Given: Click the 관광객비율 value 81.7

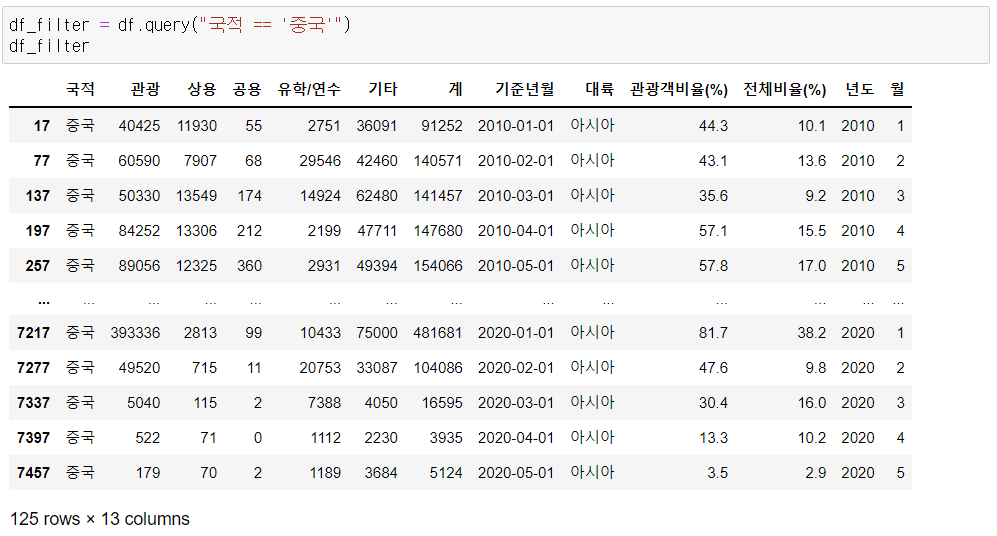Looking at the screenshot, I should pos(713,333).
